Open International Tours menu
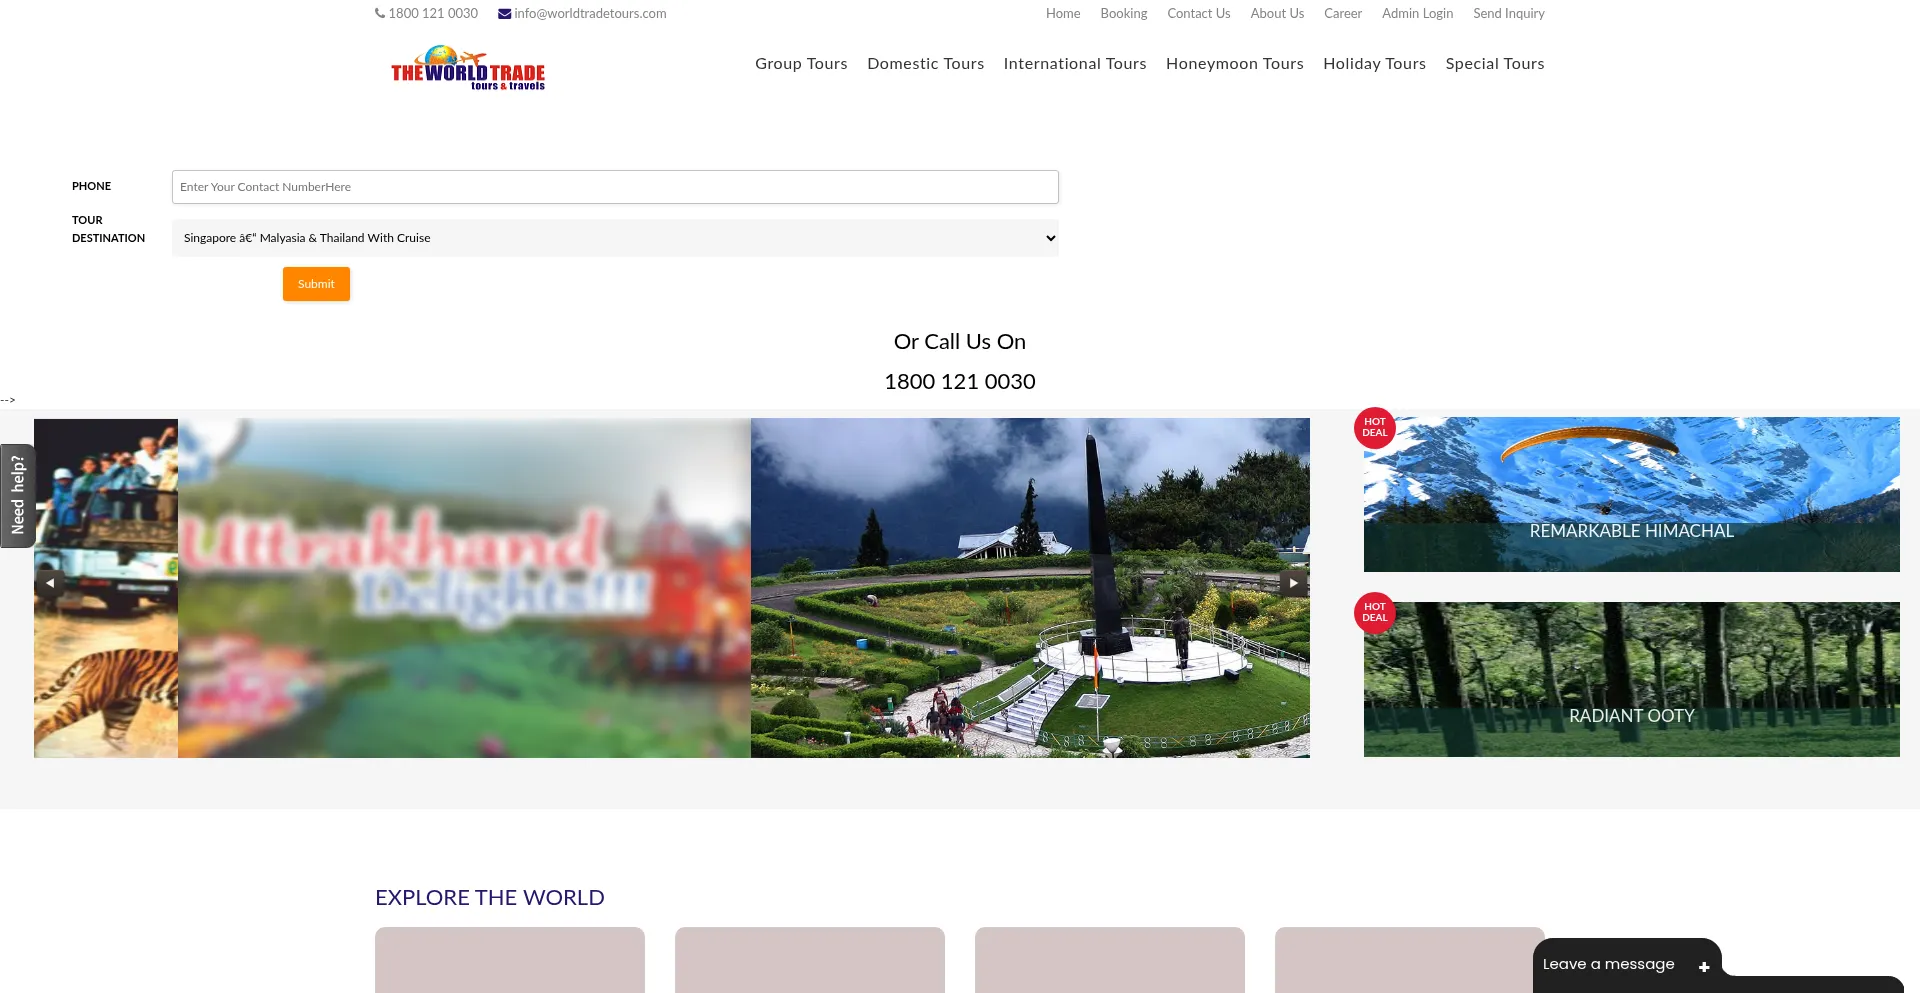 point(1074,64)
